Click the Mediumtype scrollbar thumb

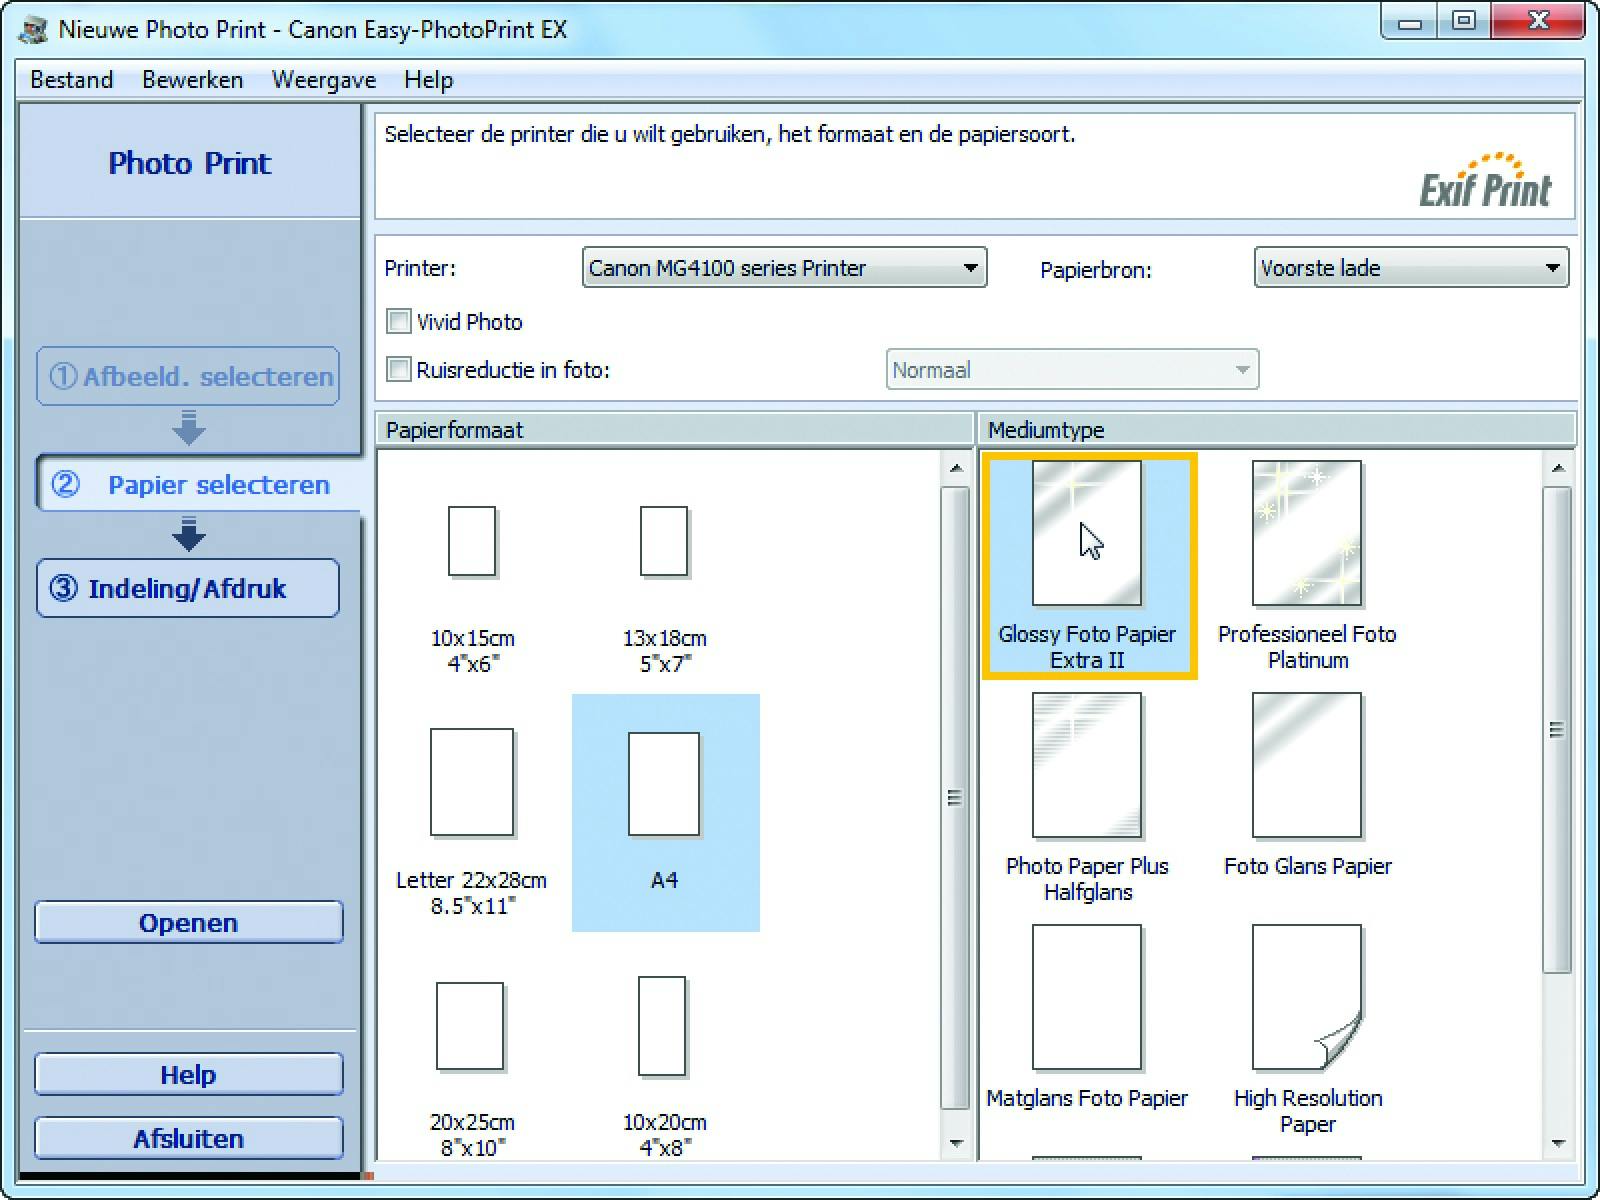click(x=1557, y=730)
